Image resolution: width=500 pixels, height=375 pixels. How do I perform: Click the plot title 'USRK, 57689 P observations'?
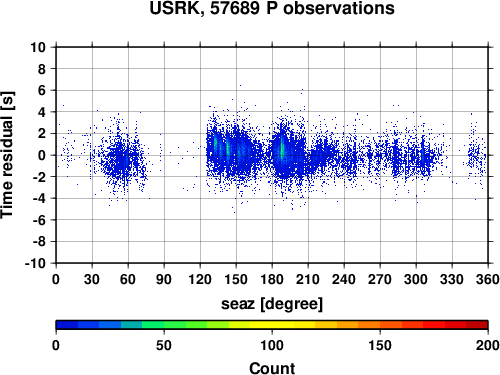272,8
